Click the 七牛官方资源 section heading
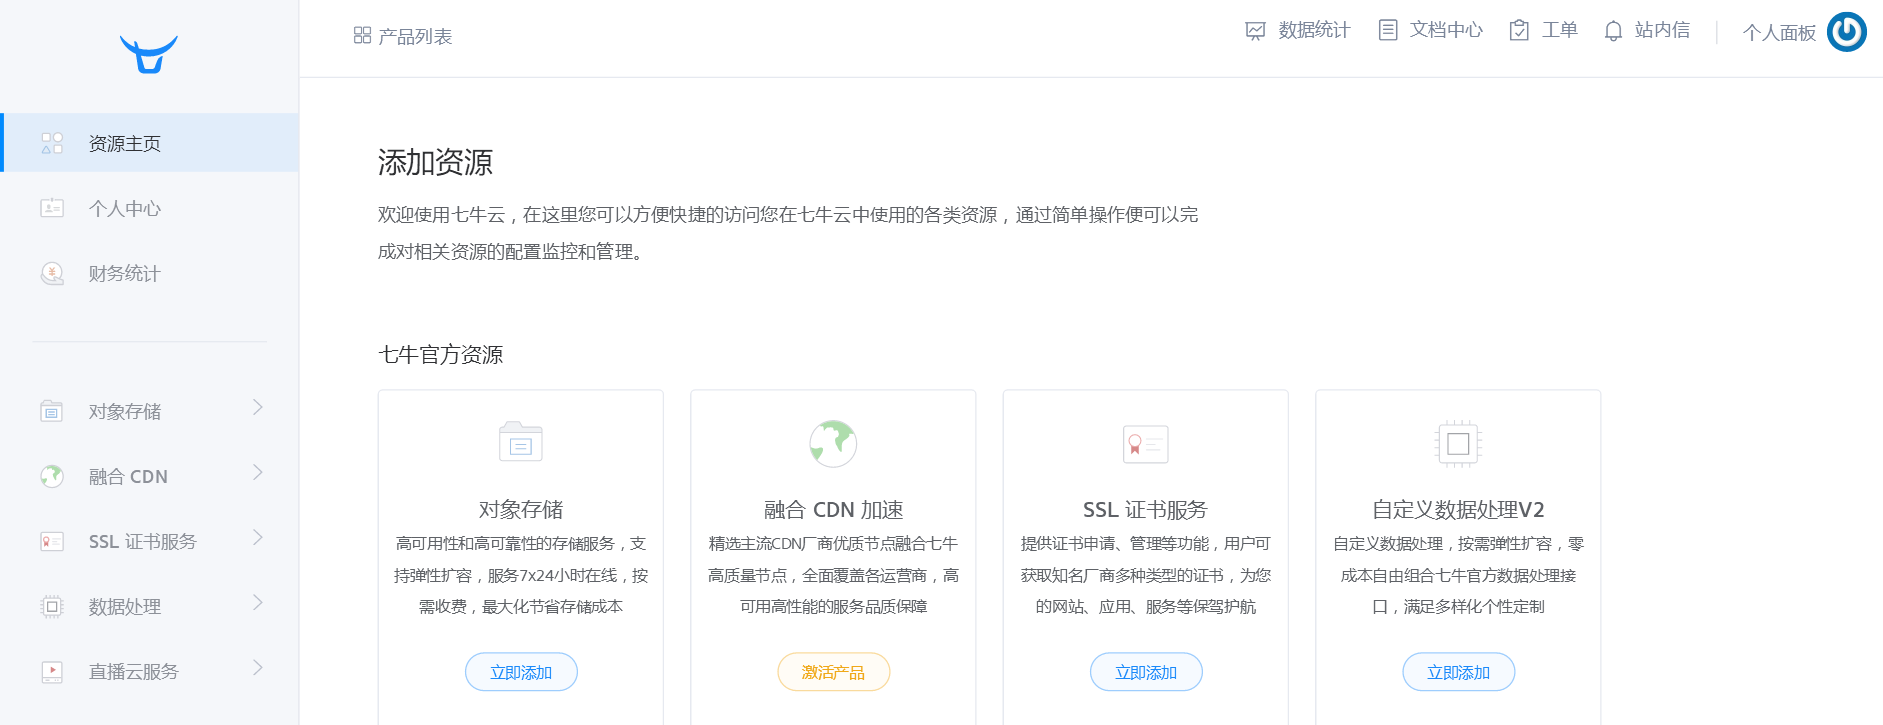Viewport: 1883px width, 725px height. (x=440, y=355)
